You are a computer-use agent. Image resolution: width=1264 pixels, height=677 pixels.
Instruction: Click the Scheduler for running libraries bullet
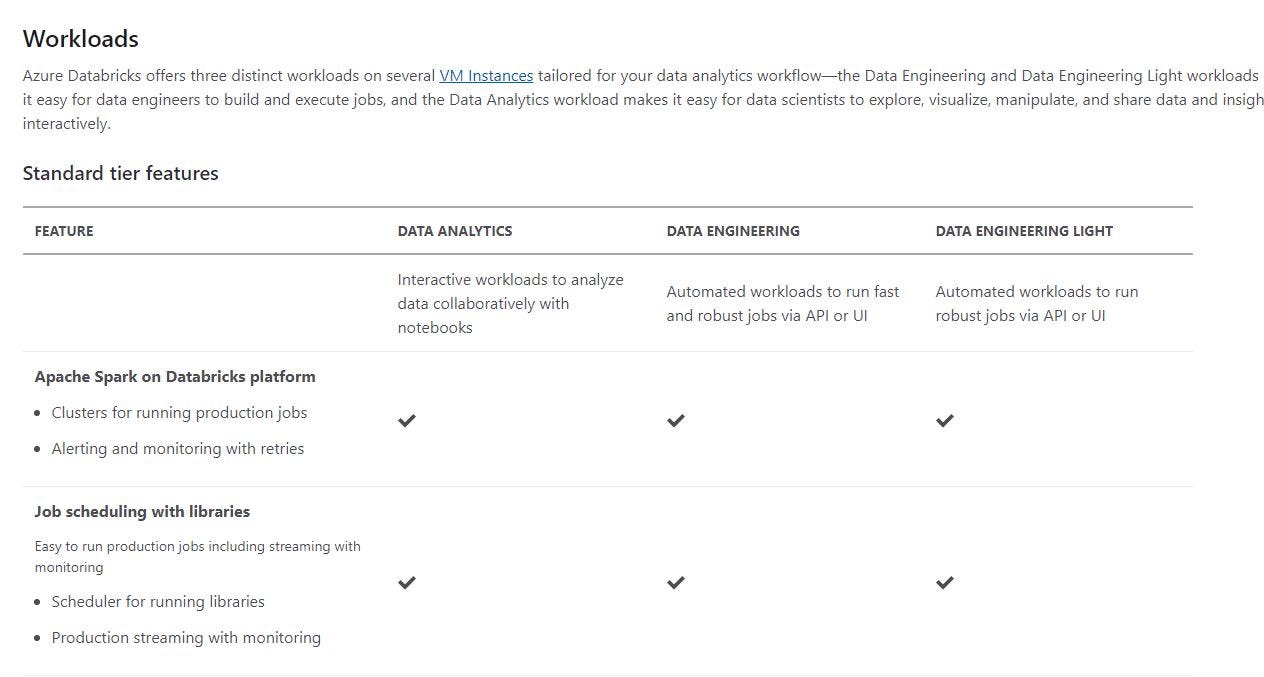coord(158,602)
